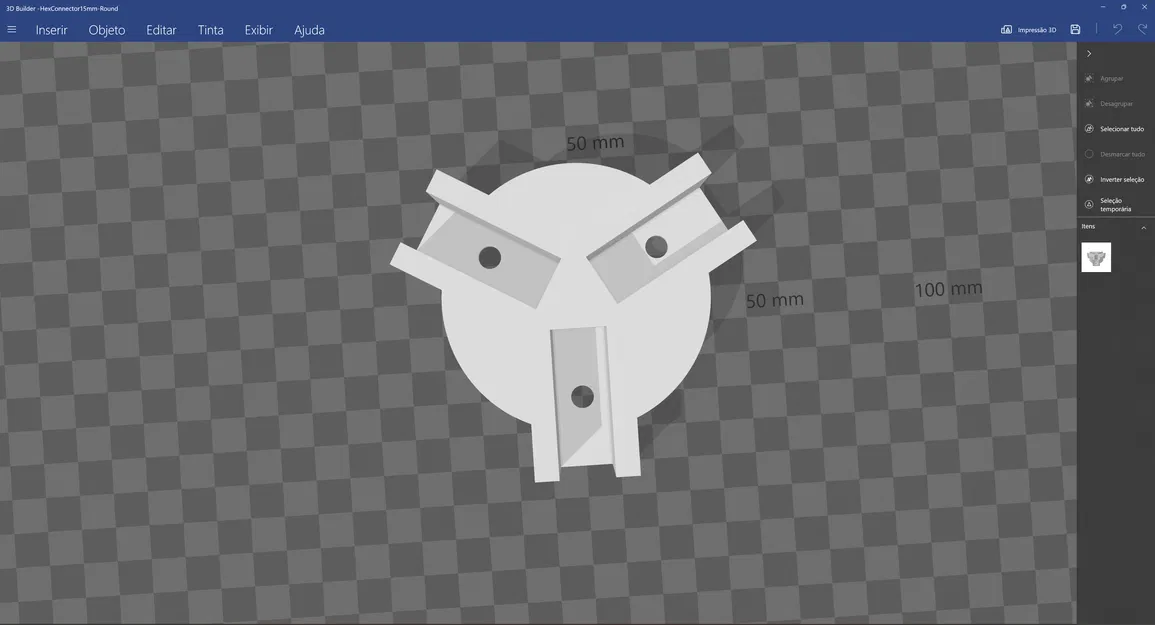The width and height of the screenshot is (1155, 625).
Task: Click the Impressão 3D printer icon
Action: tap(1006, 29)
